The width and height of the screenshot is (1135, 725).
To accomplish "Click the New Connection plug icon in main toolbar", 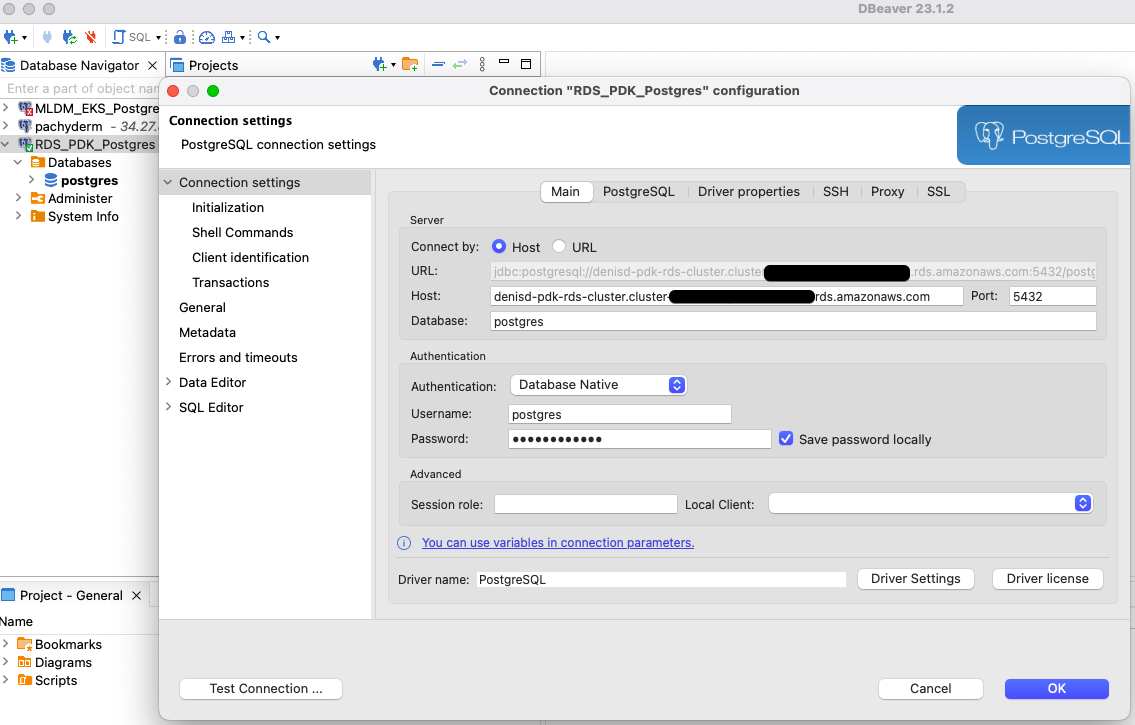I will click(11, 37).
